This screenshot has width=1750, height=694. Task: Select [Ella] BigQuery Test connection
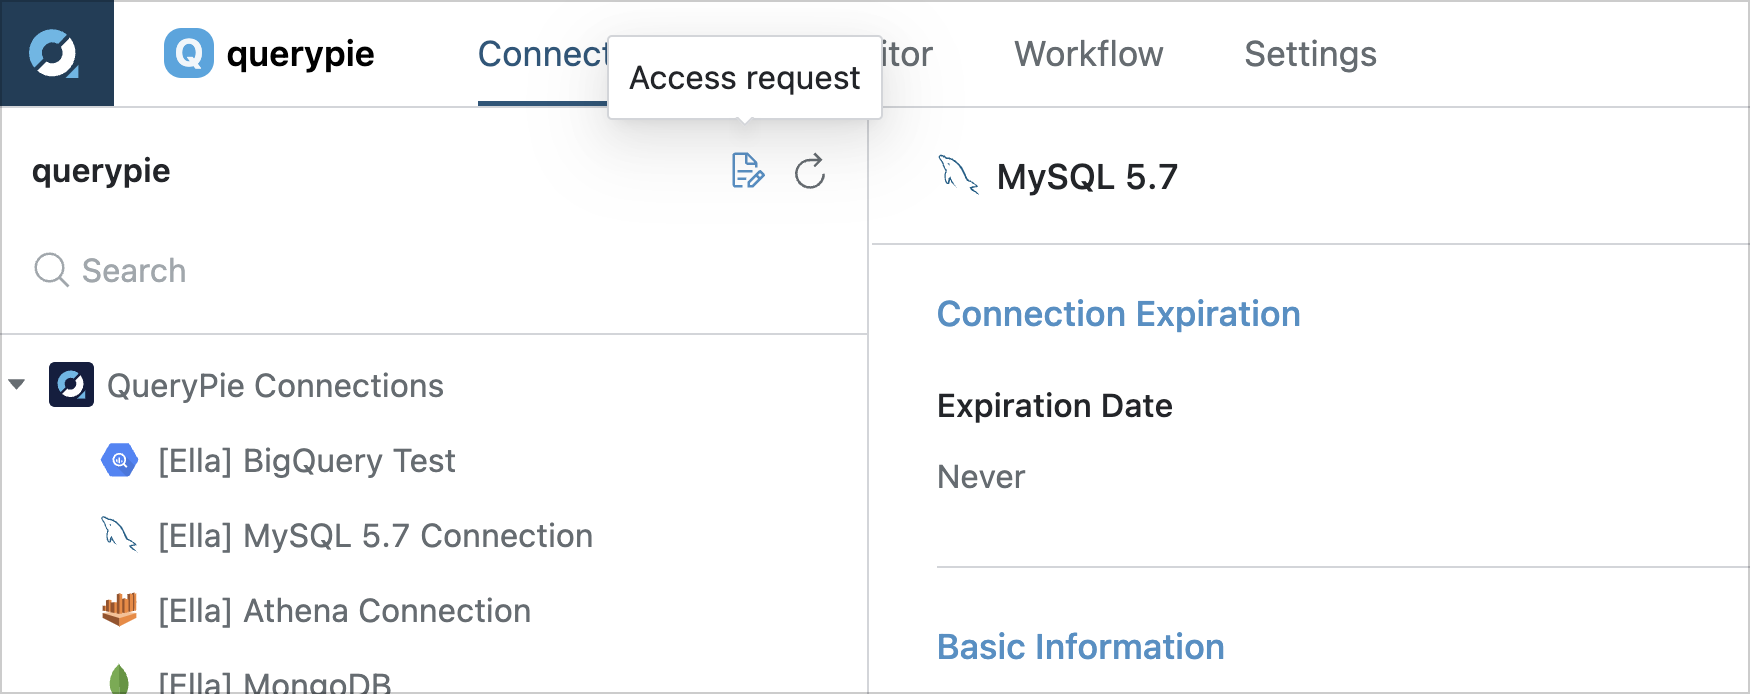click(307, 461)
